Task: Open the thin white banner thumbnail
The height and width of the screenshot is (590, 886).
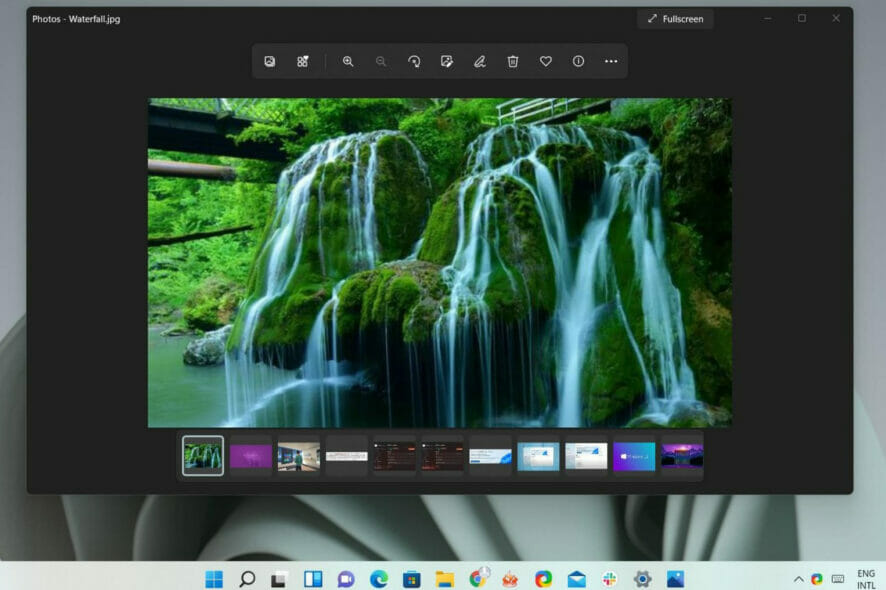Action: pos(347,455)
